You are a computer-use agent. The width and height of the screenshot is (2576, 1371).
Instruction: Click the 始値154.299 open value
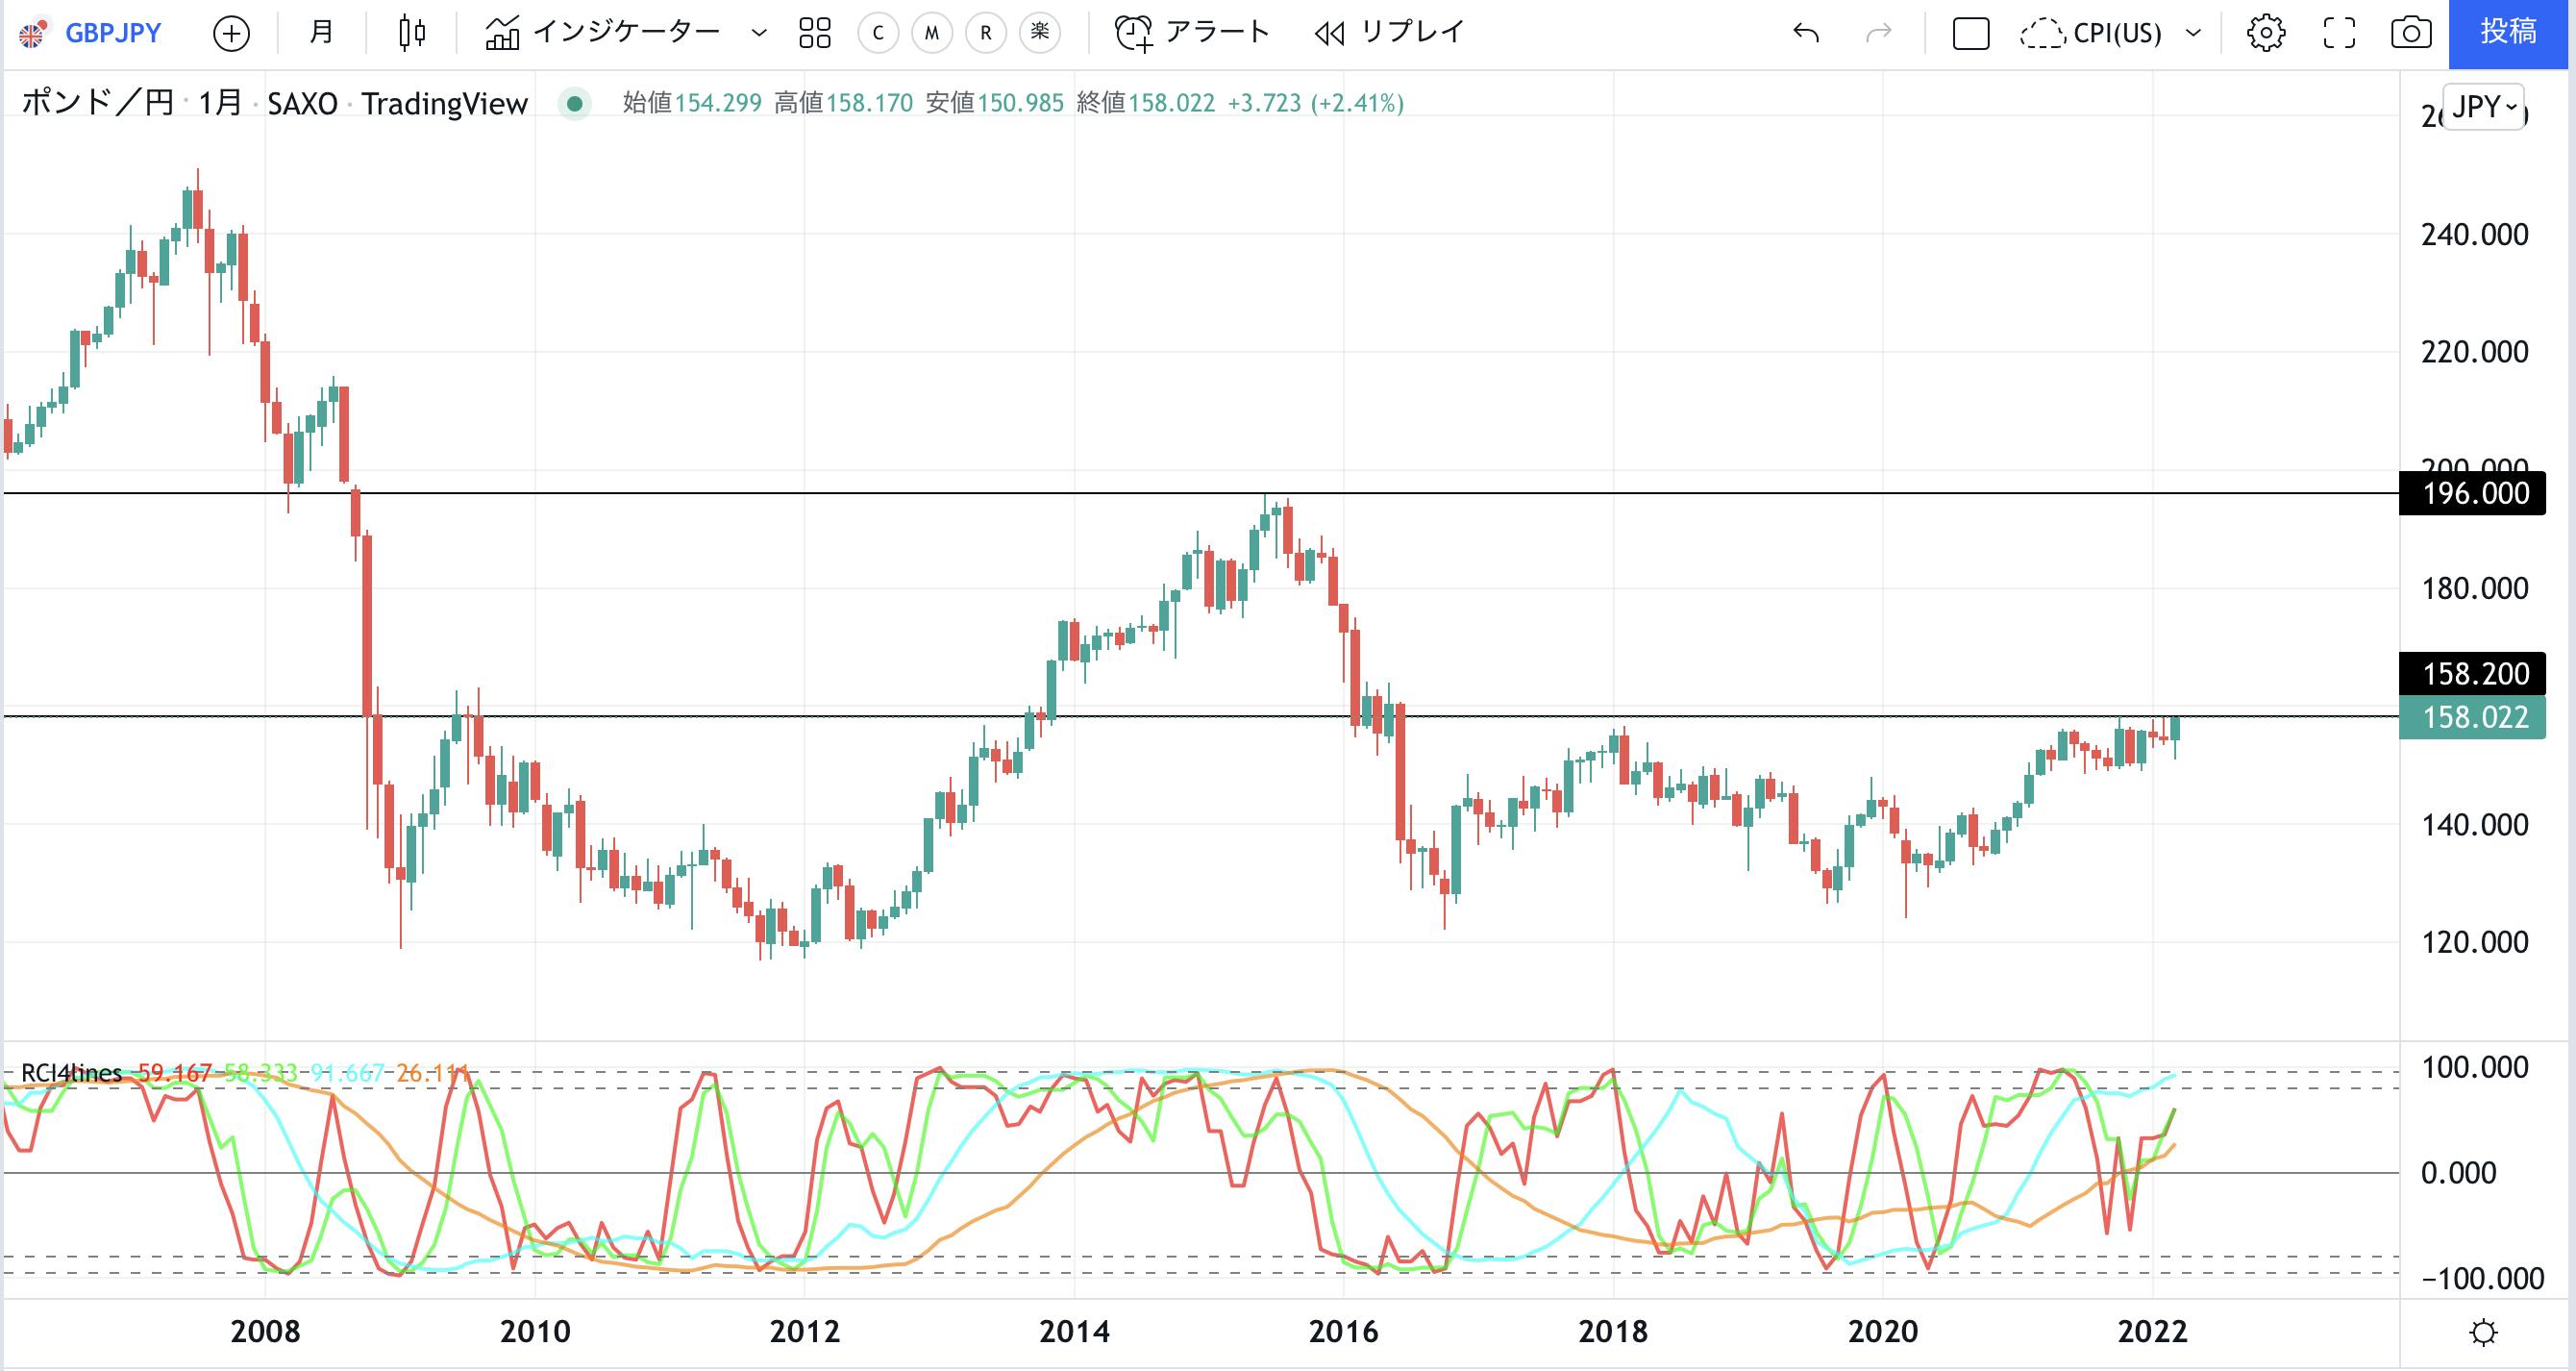coord(692,103)
